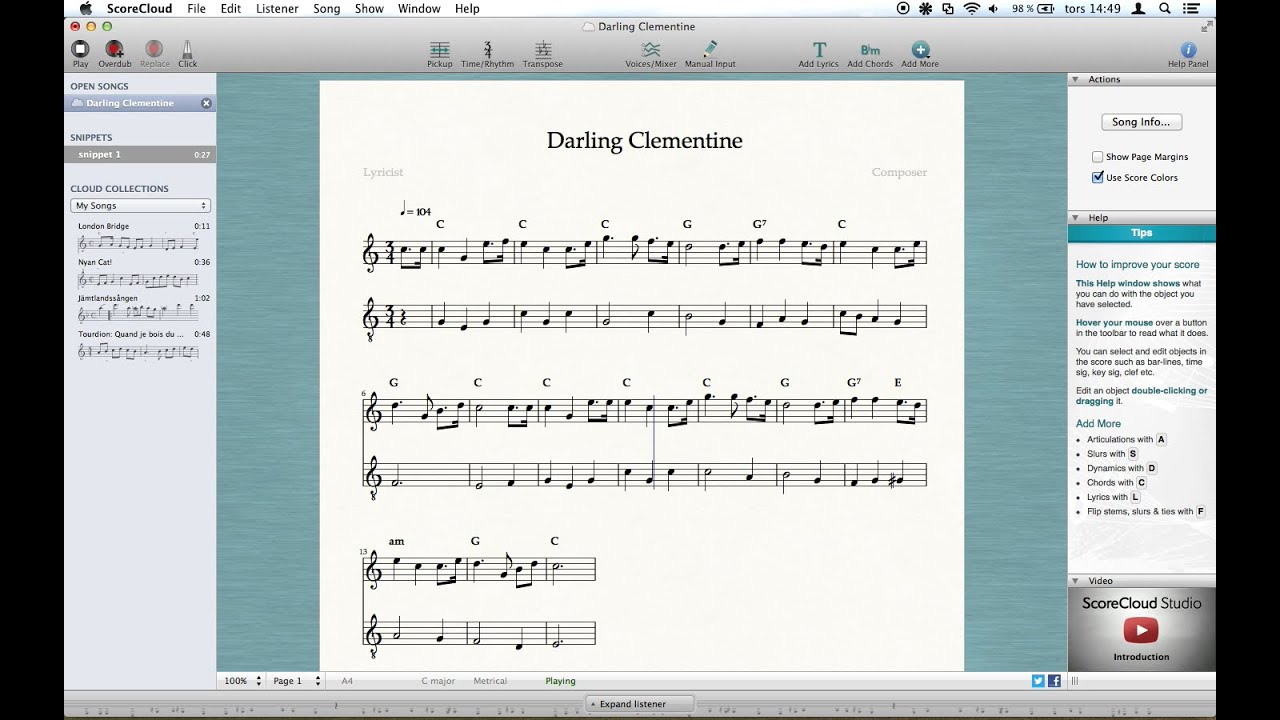Image resolution: width=1280 pixels, height=720 pixels.
Task: Click the Playing status indicator
Action: pyautogui.click(x=560, y=681)
